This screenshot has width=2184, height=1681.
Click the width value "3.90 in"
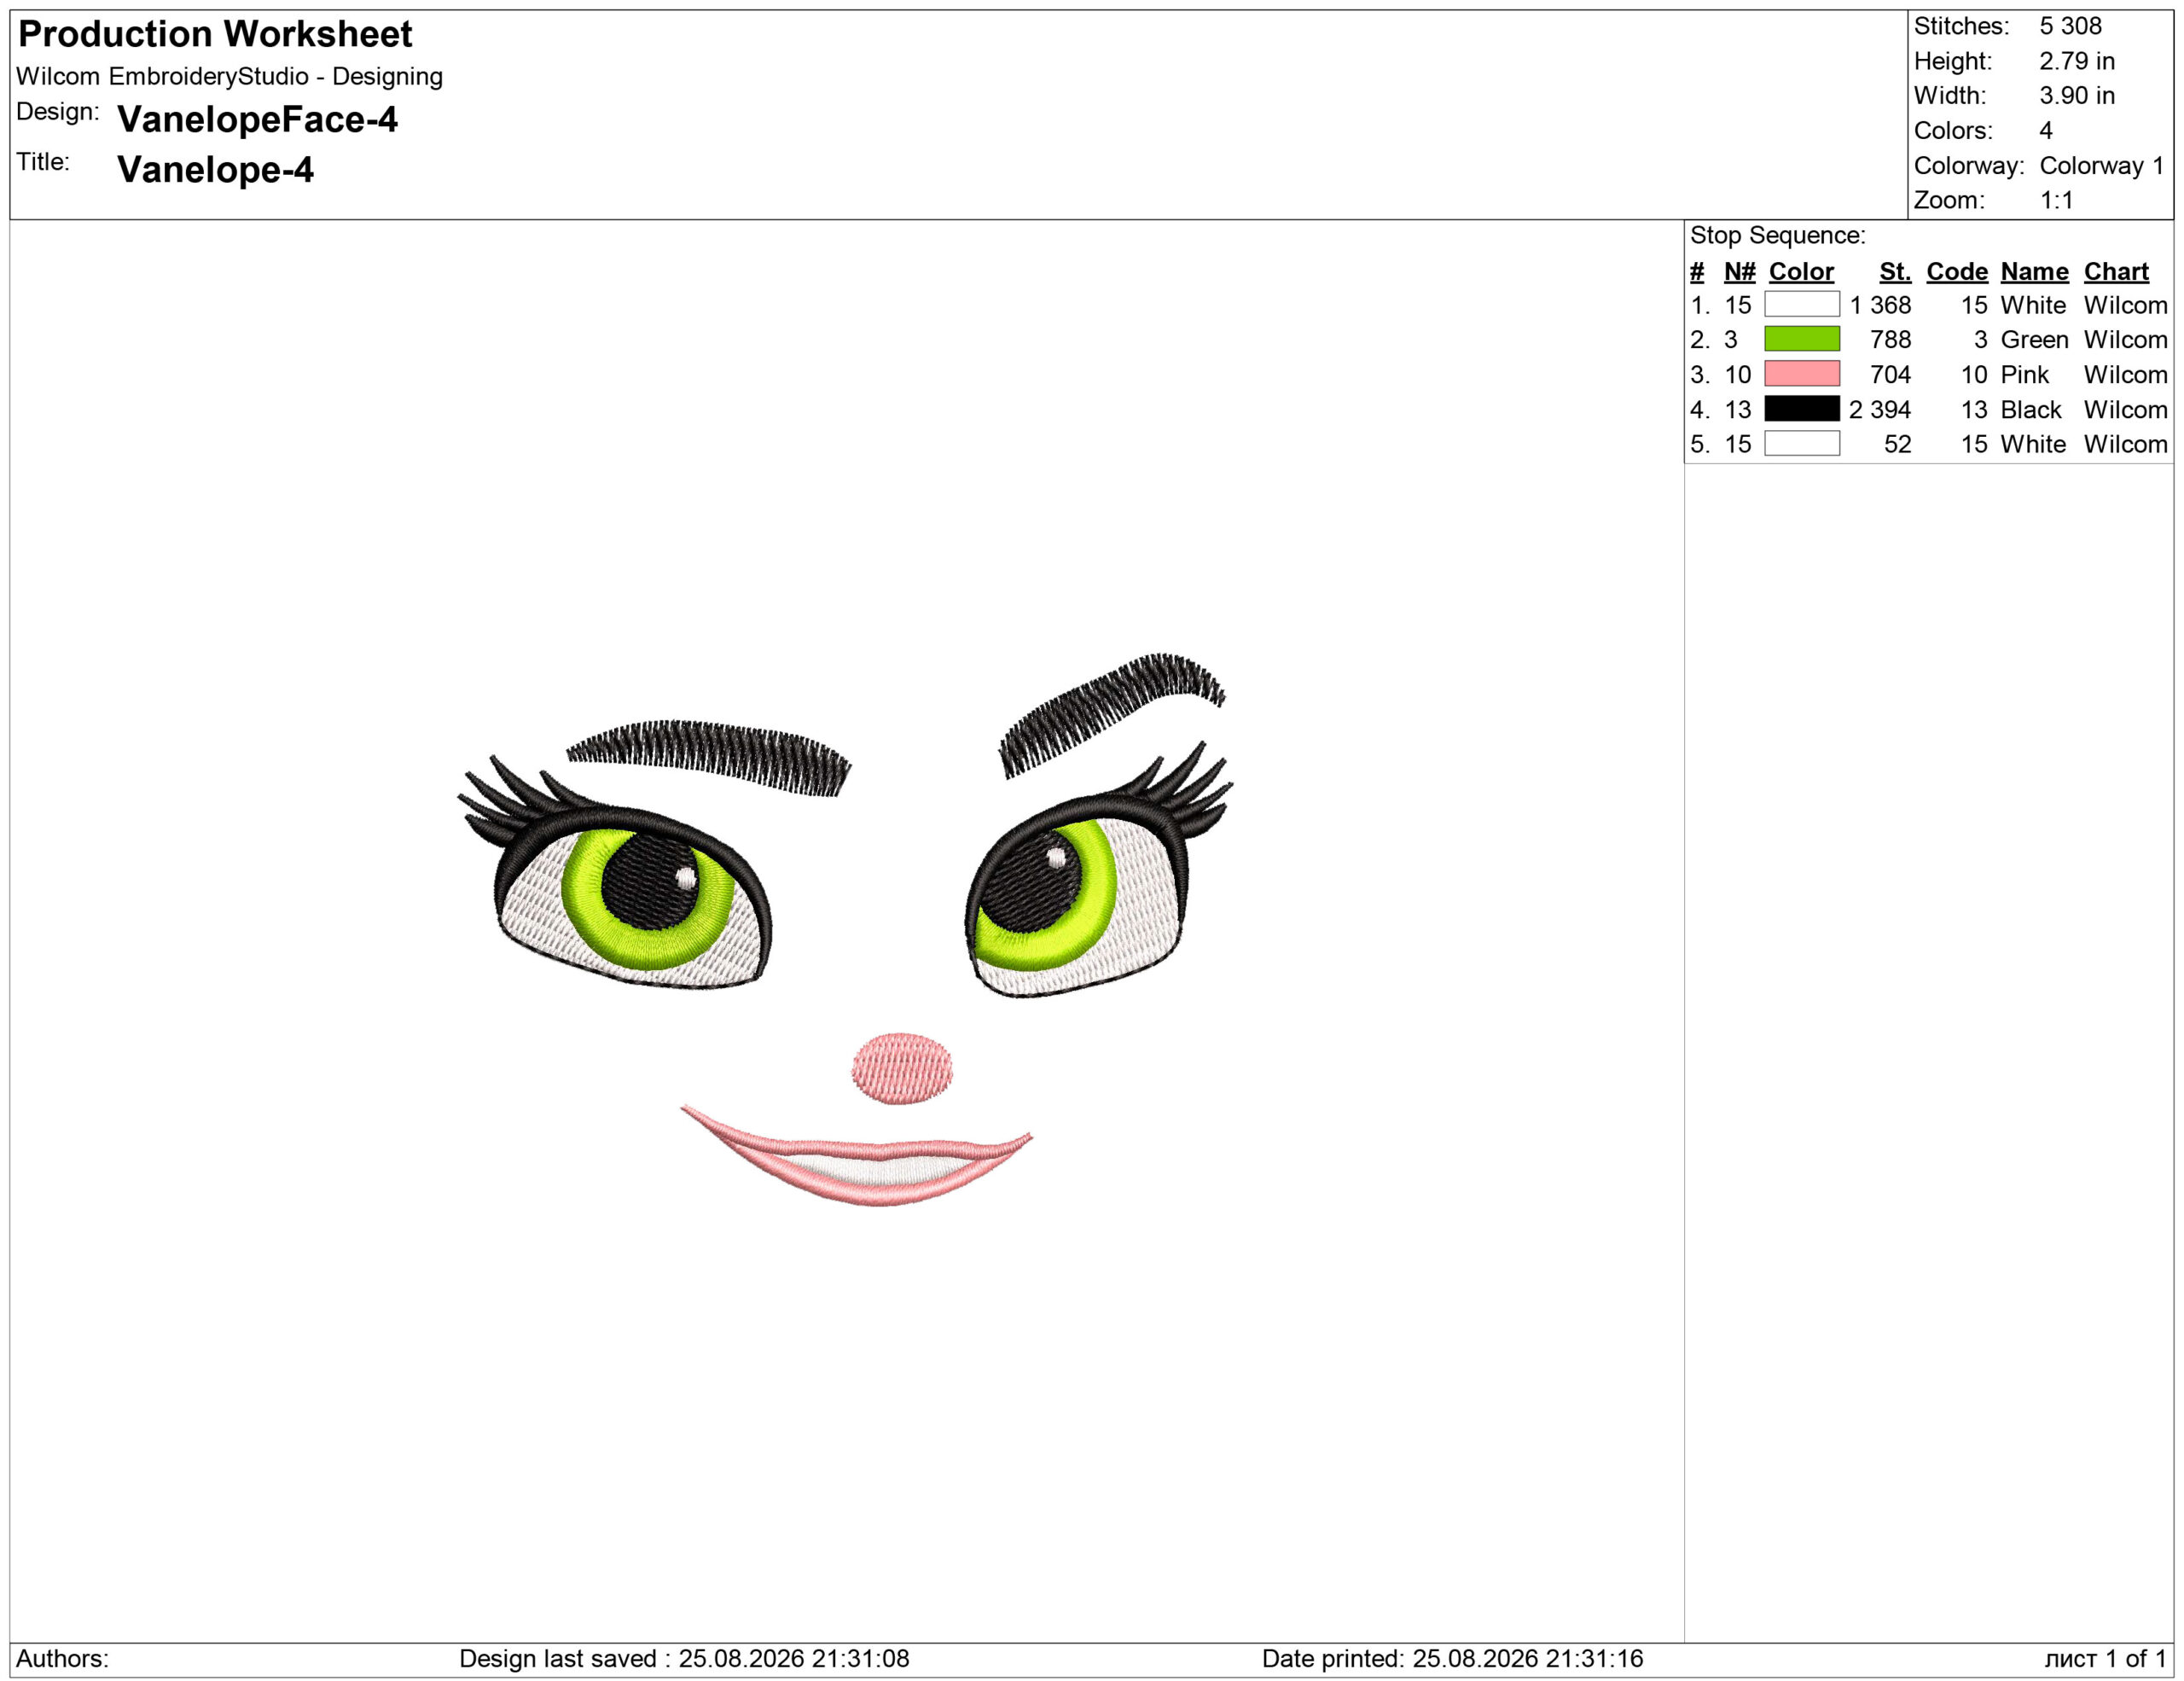2077,96
